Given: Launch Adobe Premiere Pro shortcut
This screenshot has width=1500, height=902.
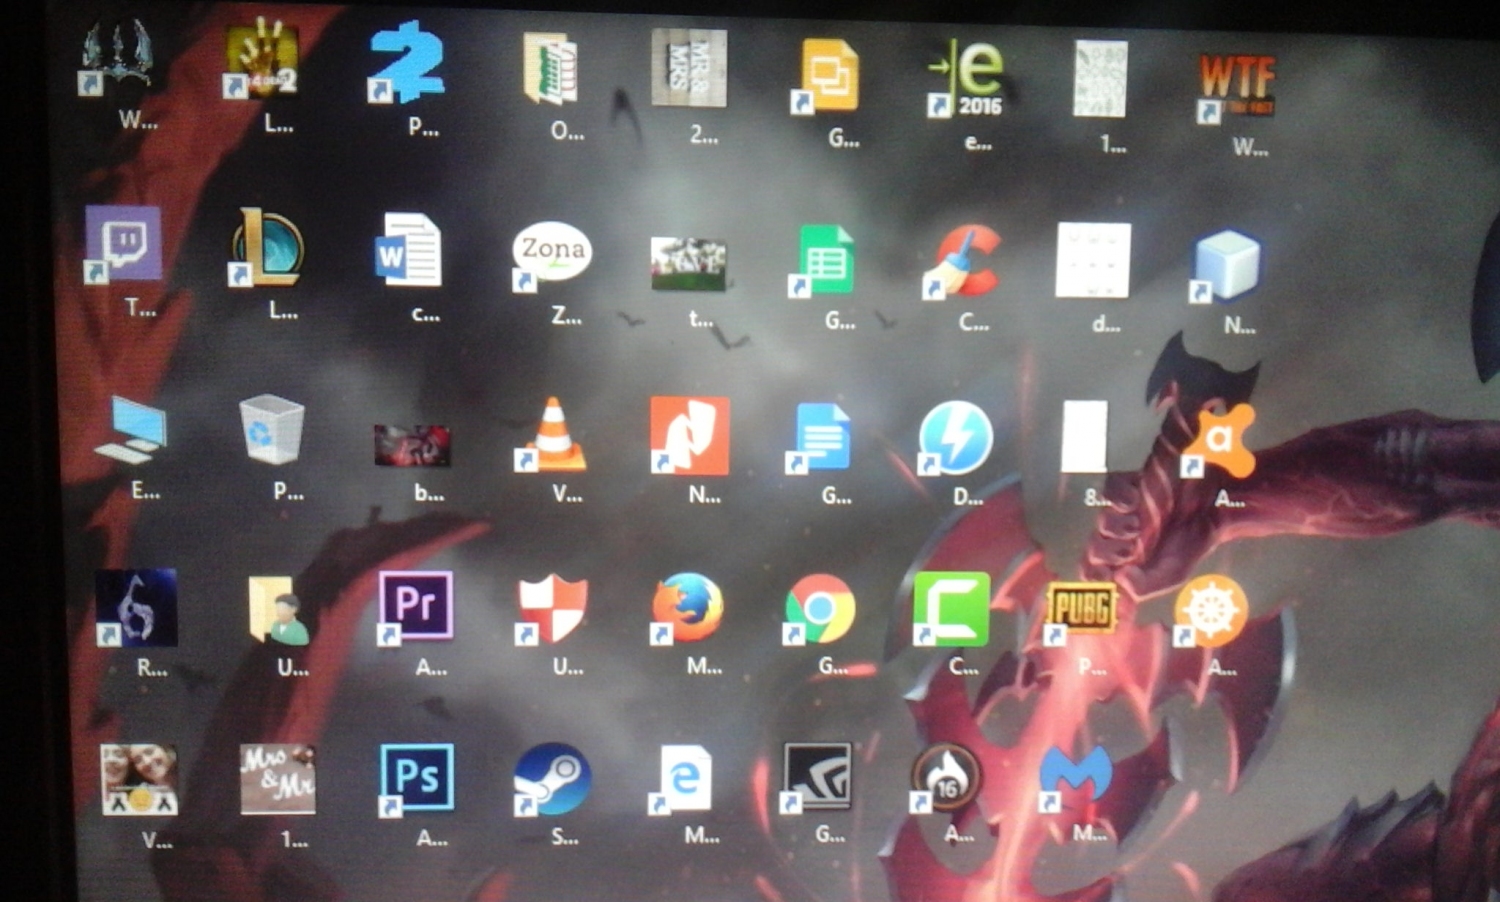Looking at the screenshot, I should click(x=416, y=607).
